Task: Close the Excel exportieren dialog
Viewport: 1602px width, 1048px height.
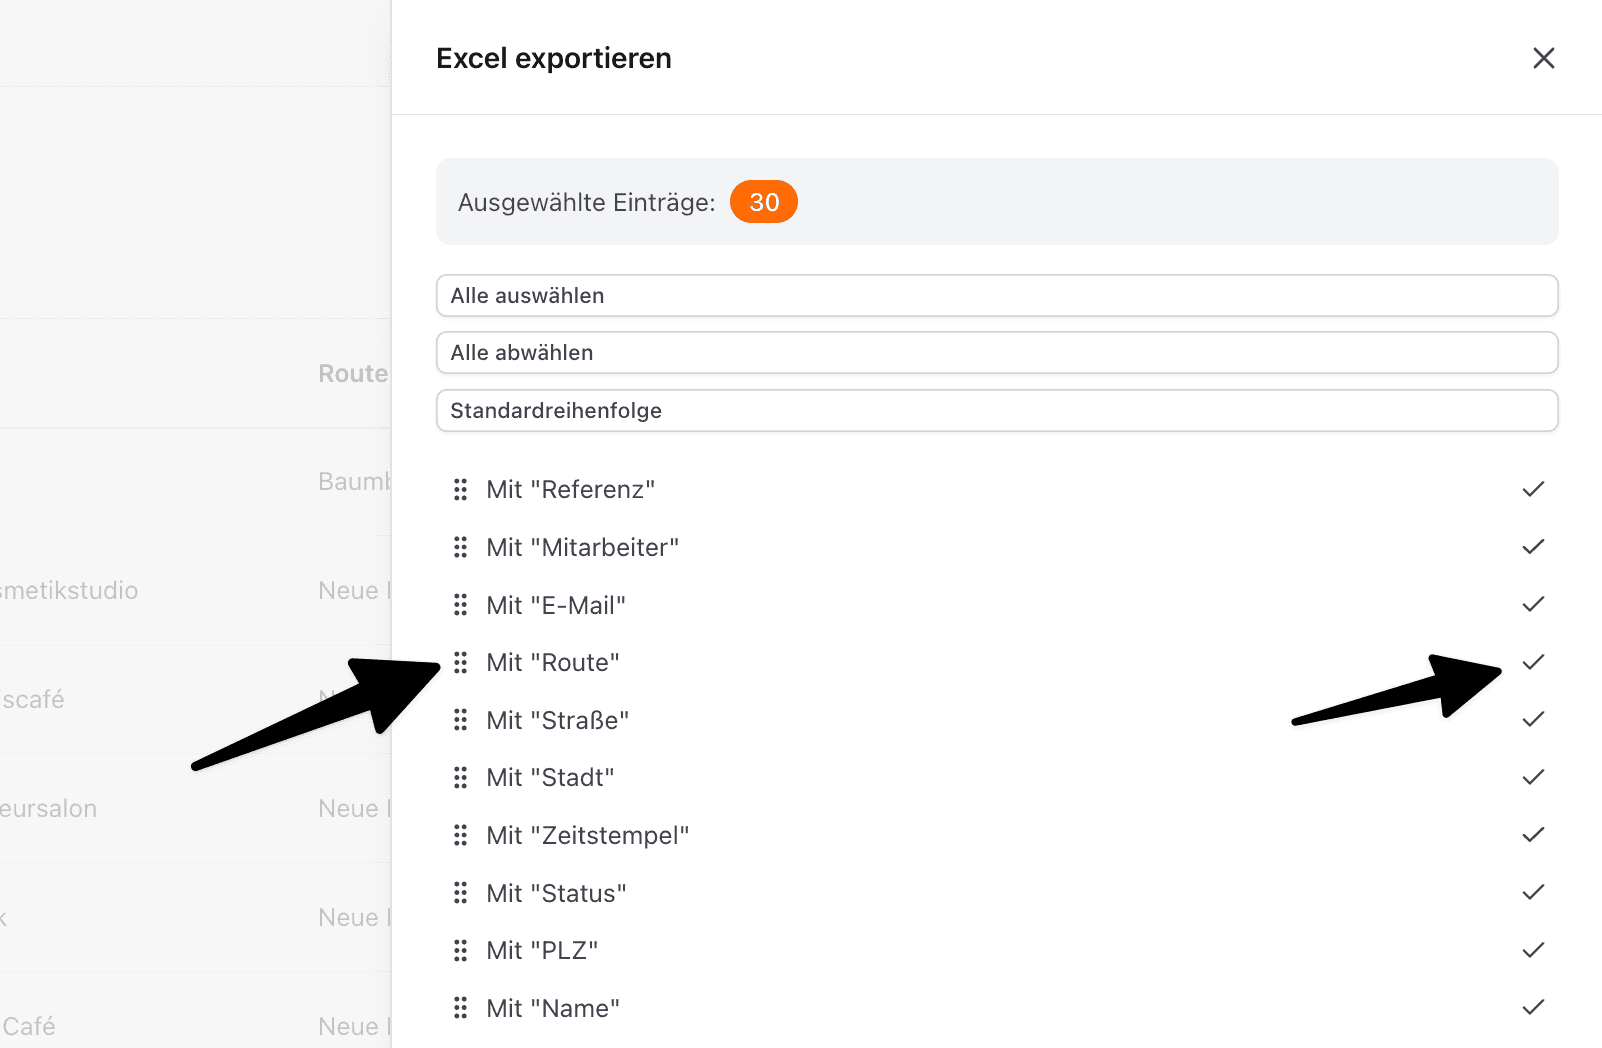Action: [1544, 58]
